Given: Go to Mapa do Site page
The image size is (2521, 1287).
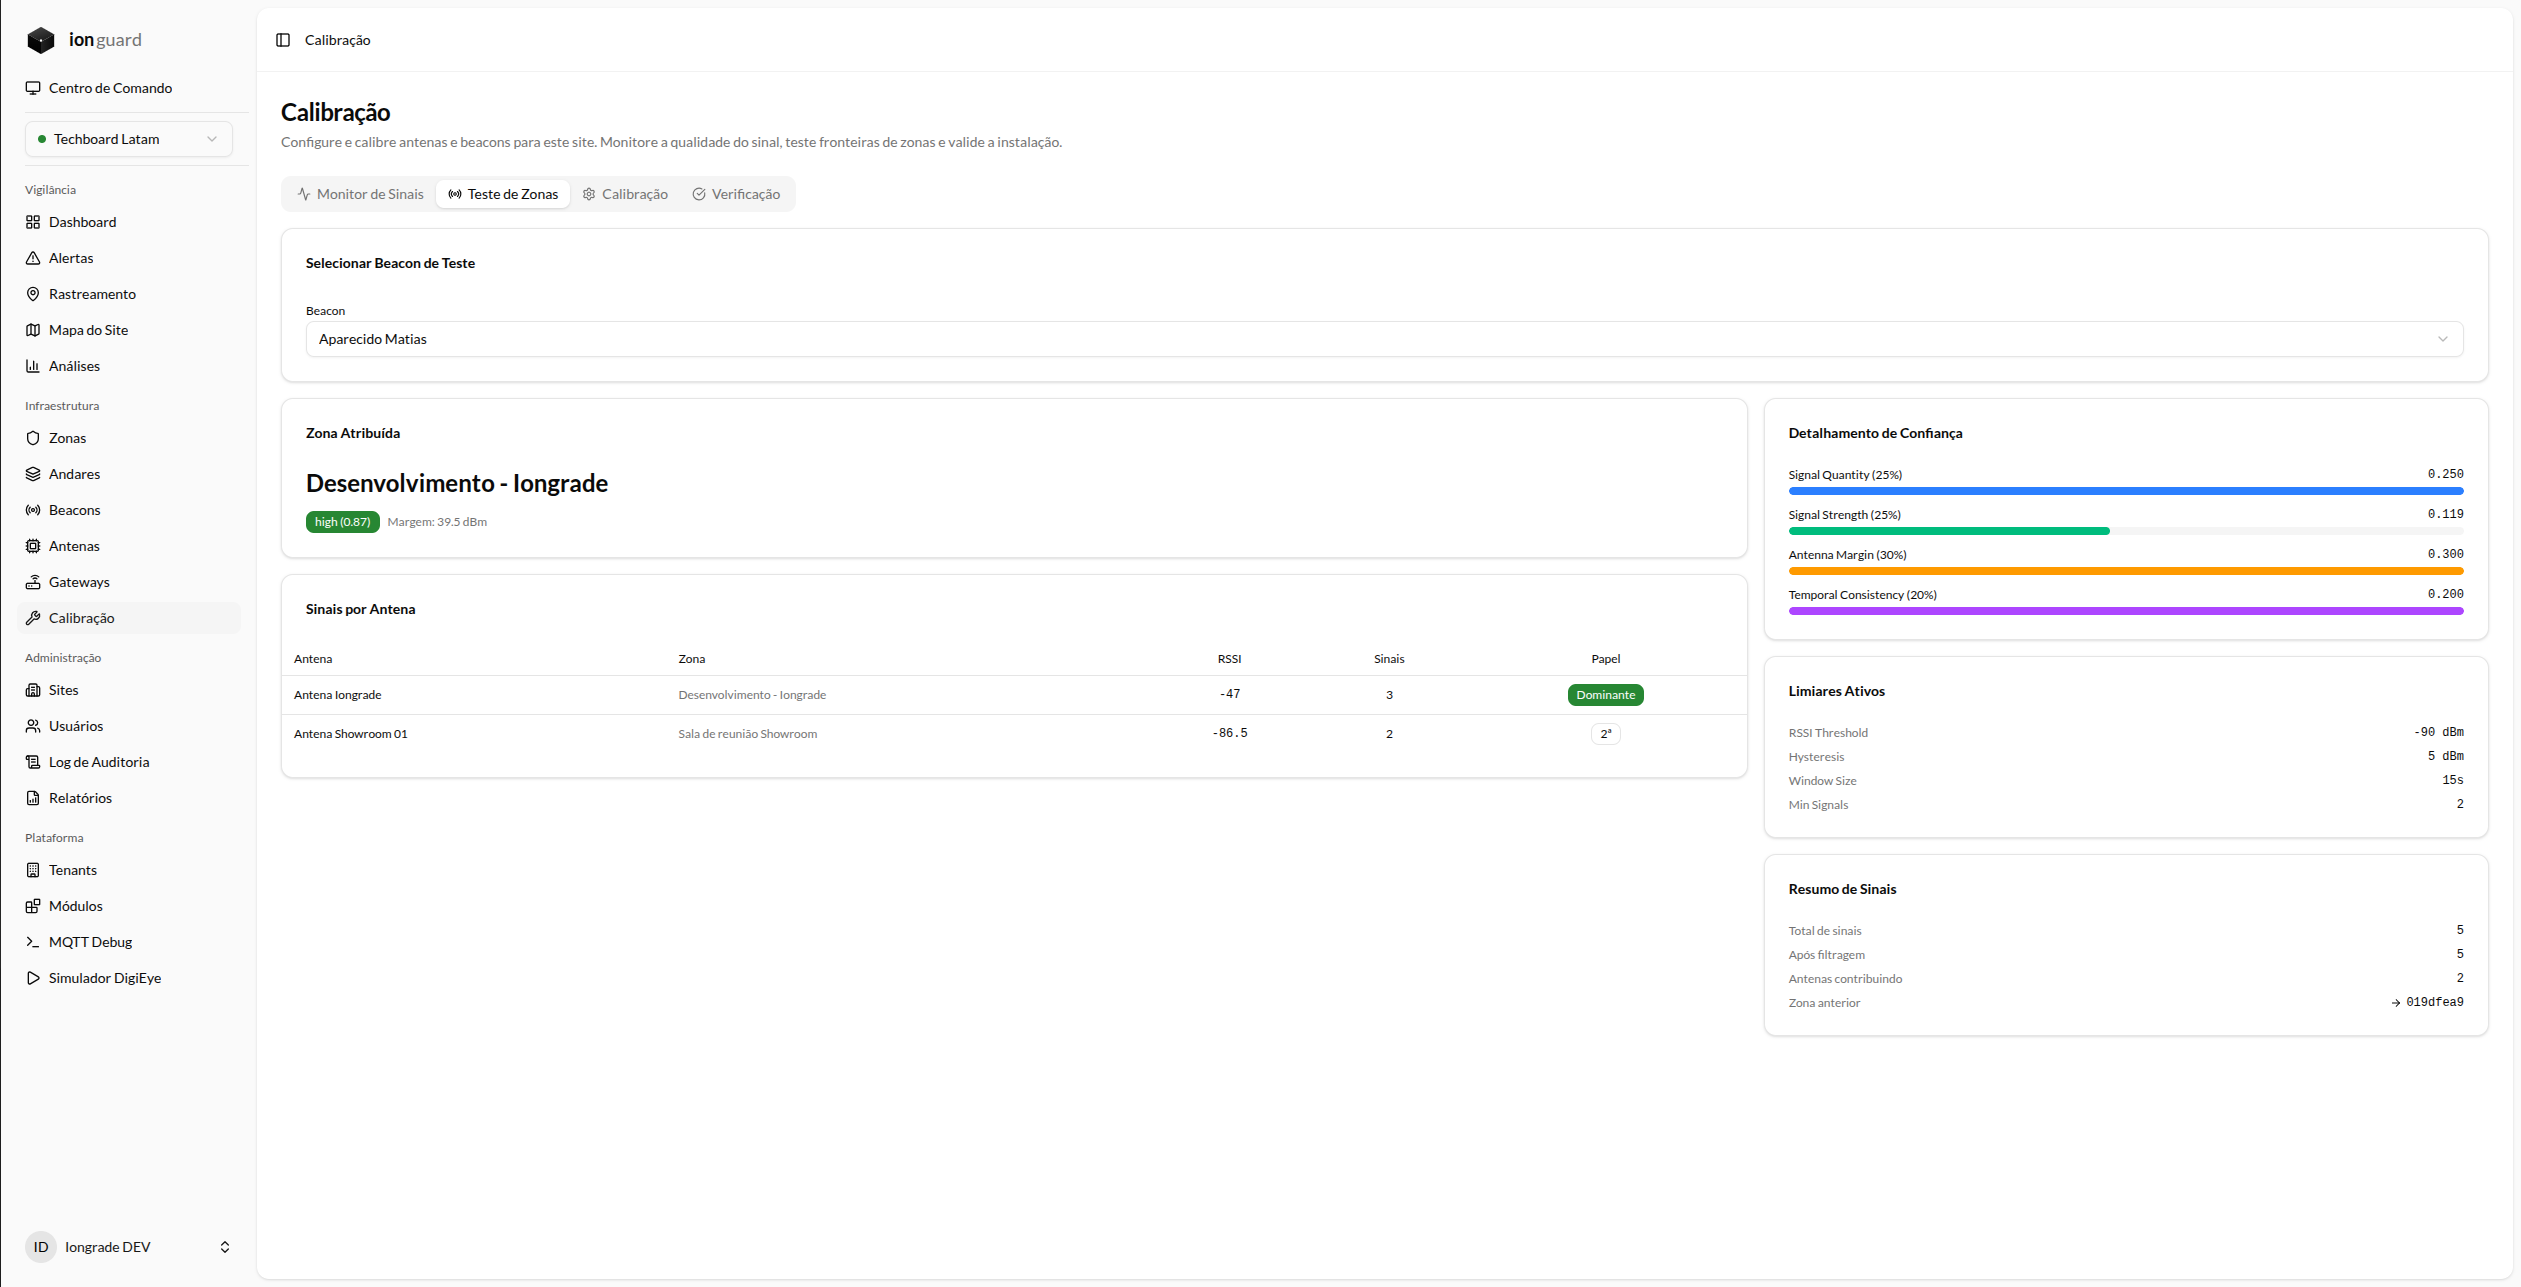Looking at the screenshot, I should tap(129, 330).
